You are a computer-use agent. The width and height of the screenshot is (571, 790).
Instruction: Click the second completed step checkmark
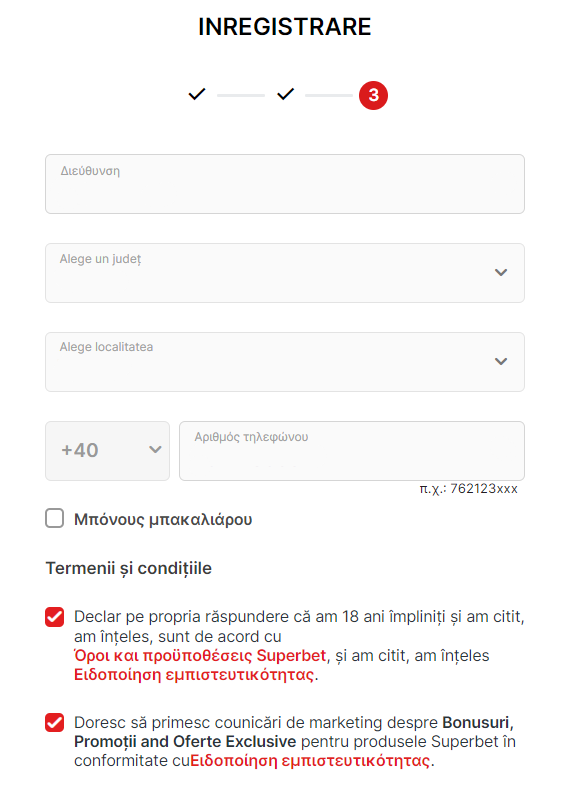tap(285, 94)
